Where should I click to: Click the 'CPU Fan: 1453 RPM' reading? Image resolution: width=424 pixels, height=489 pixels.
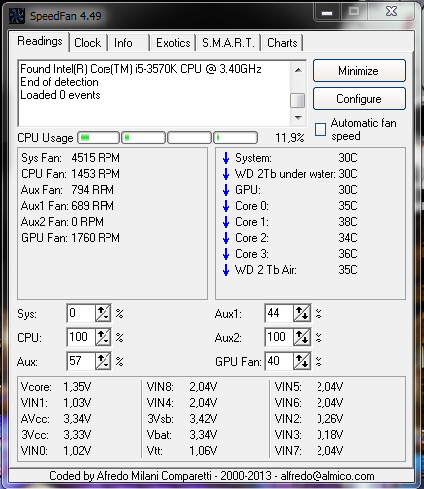point(70,174)
